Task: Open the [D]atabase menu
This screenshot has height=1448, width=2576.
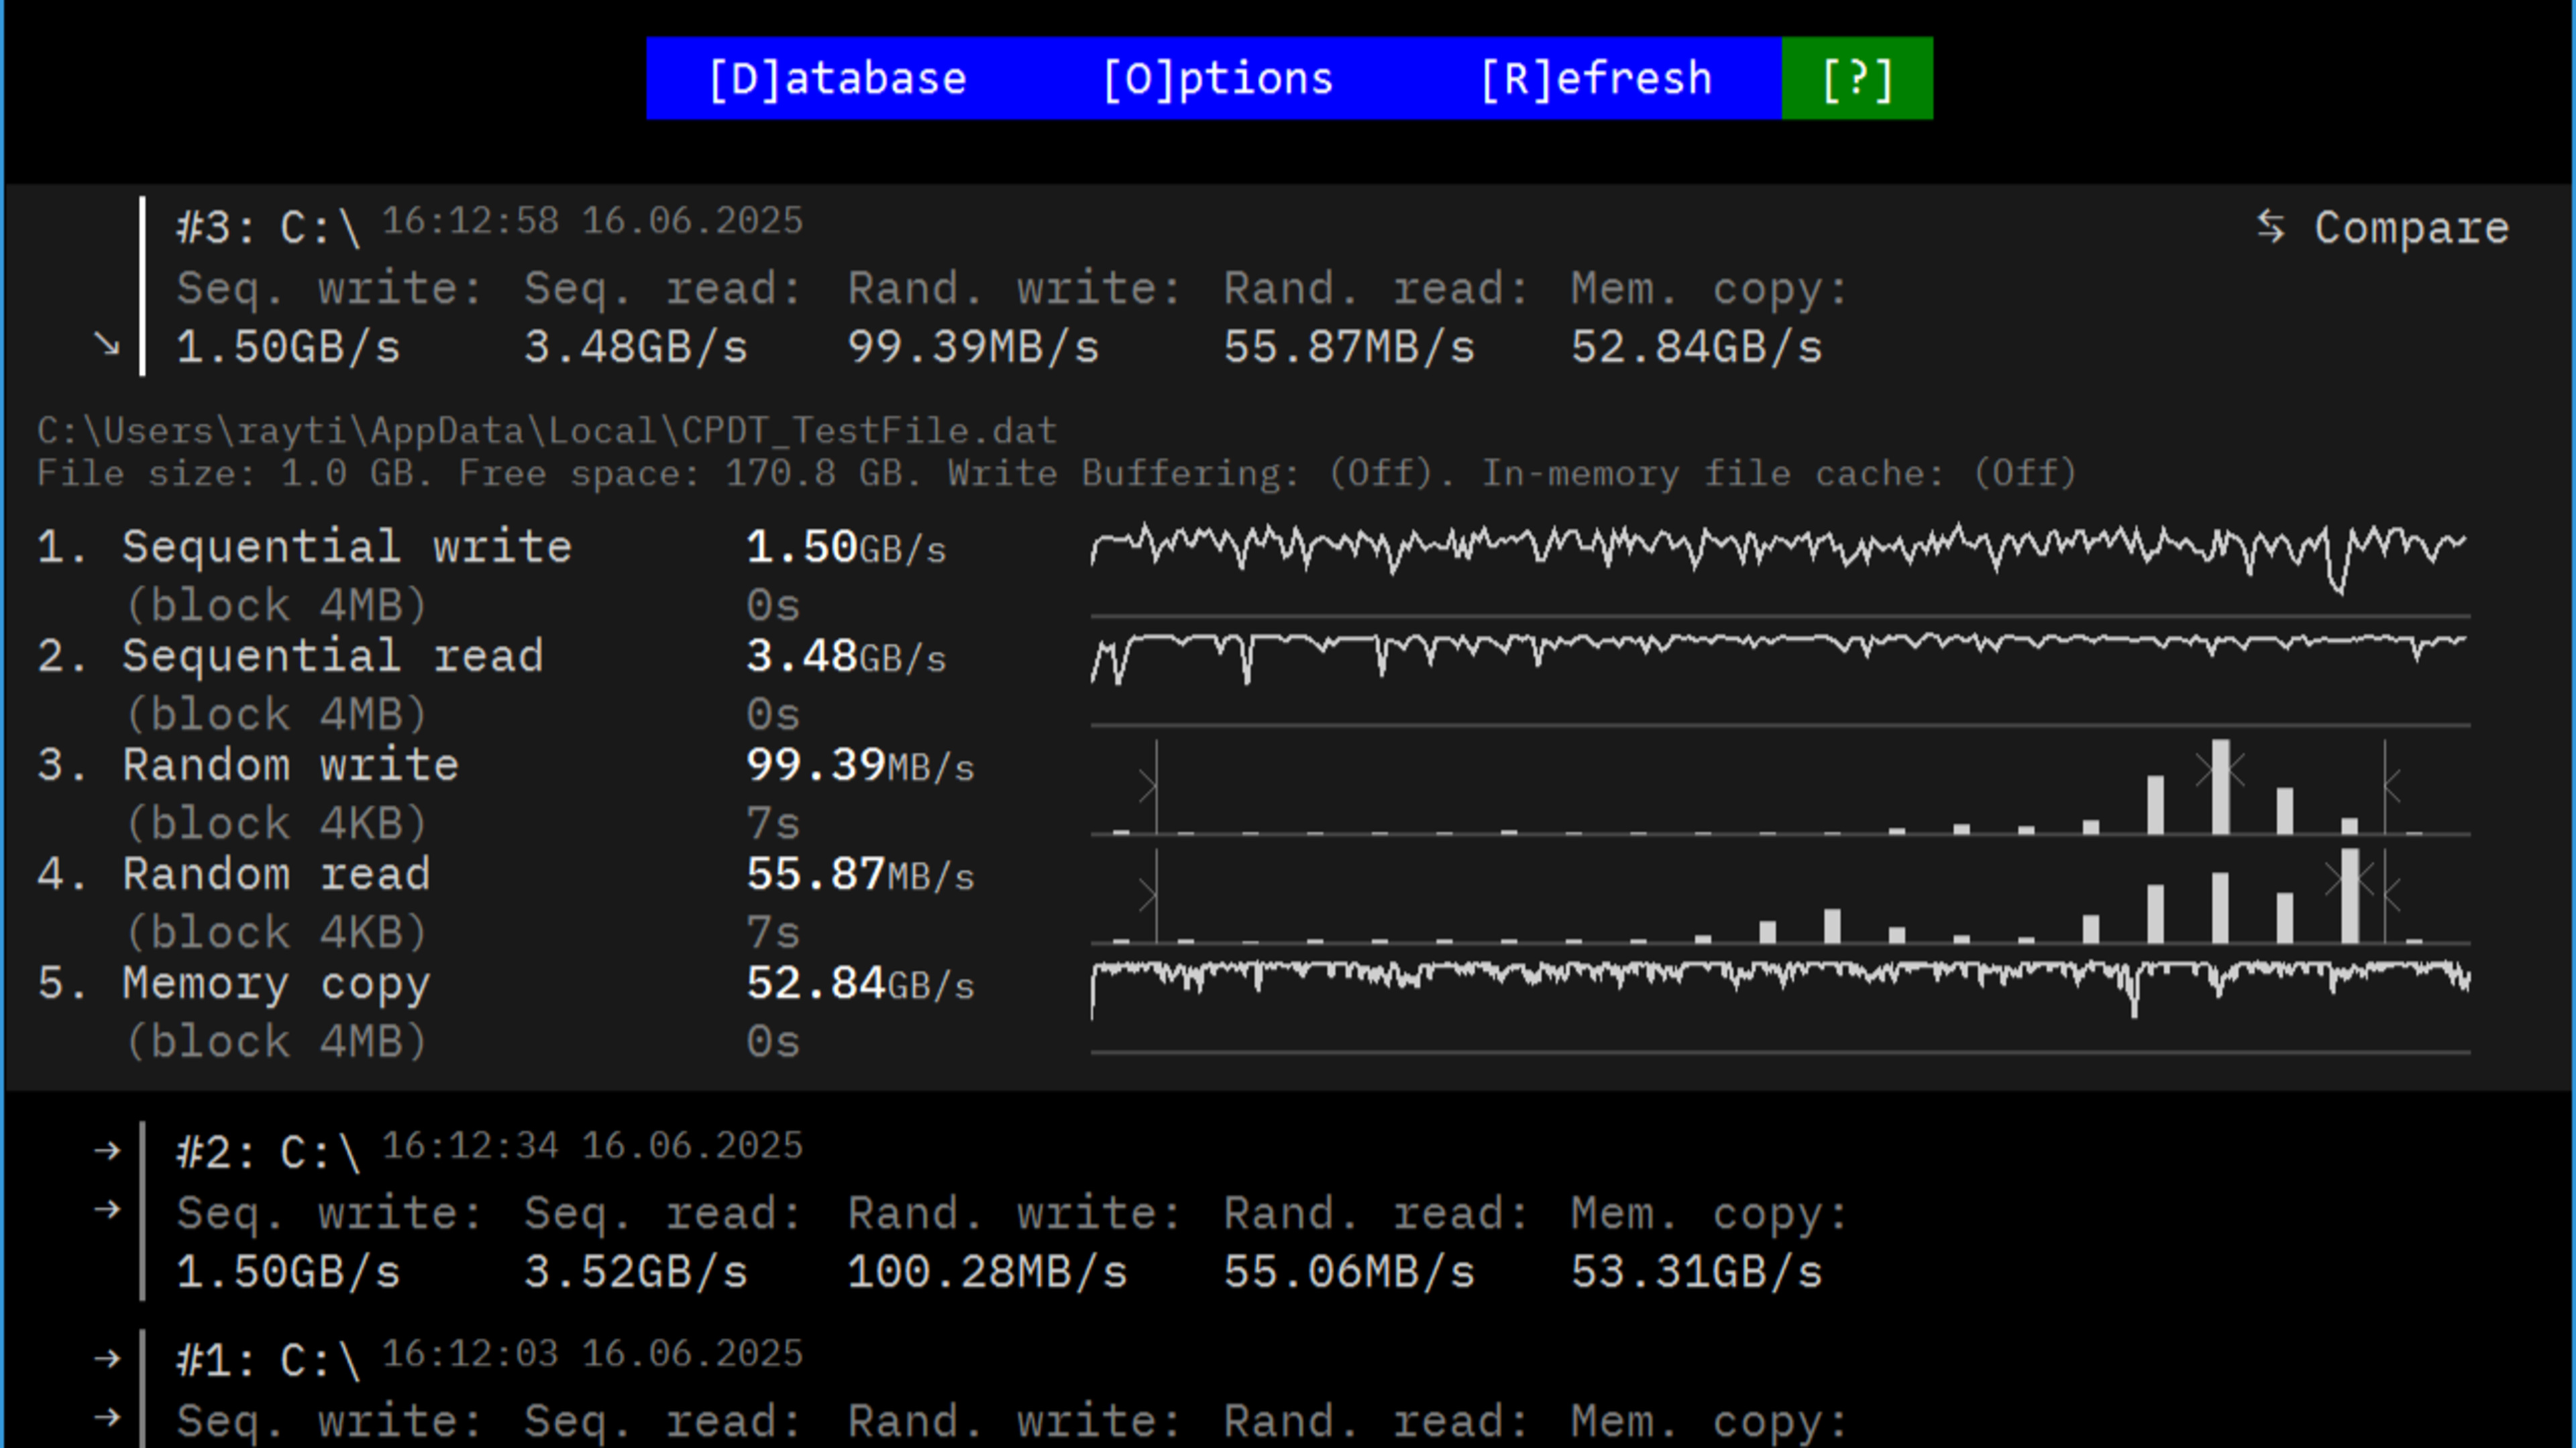Action: (x=838, y=79)
